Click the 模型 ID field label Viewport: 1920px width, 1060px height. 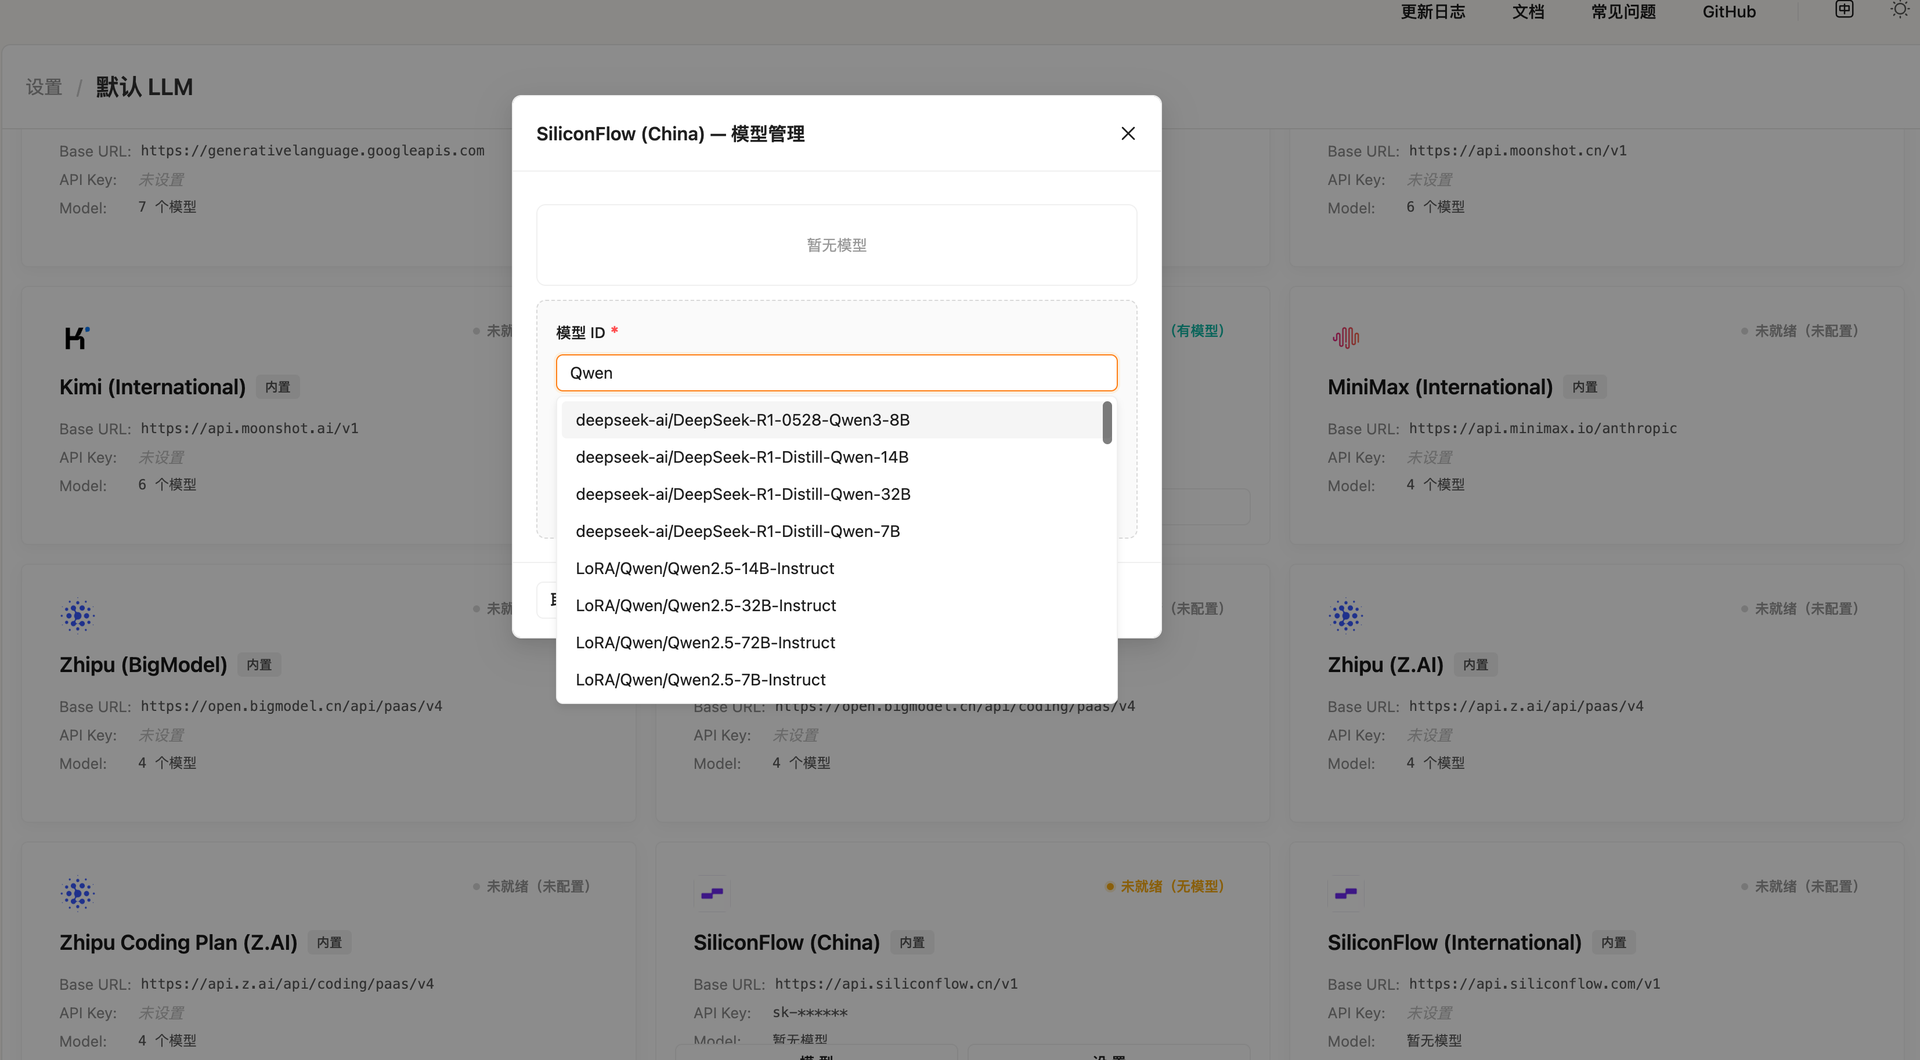click(580, 333)
